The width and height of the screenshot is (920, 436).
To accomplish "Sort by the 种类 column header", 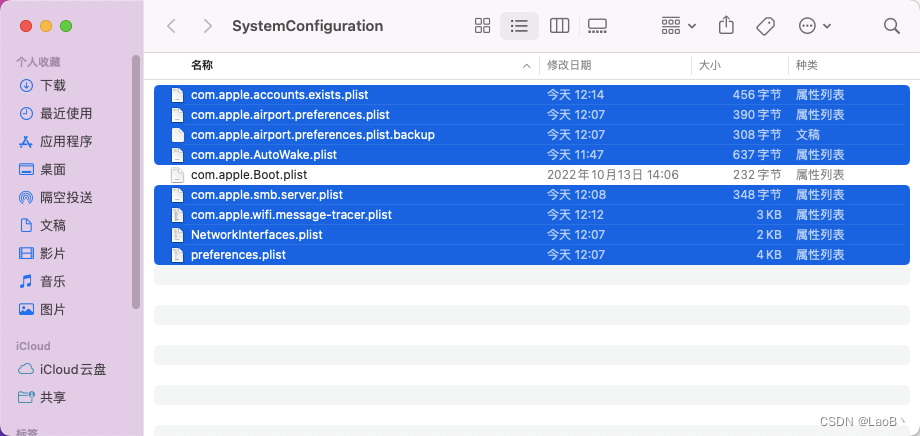I will click(x=806, y=65).
